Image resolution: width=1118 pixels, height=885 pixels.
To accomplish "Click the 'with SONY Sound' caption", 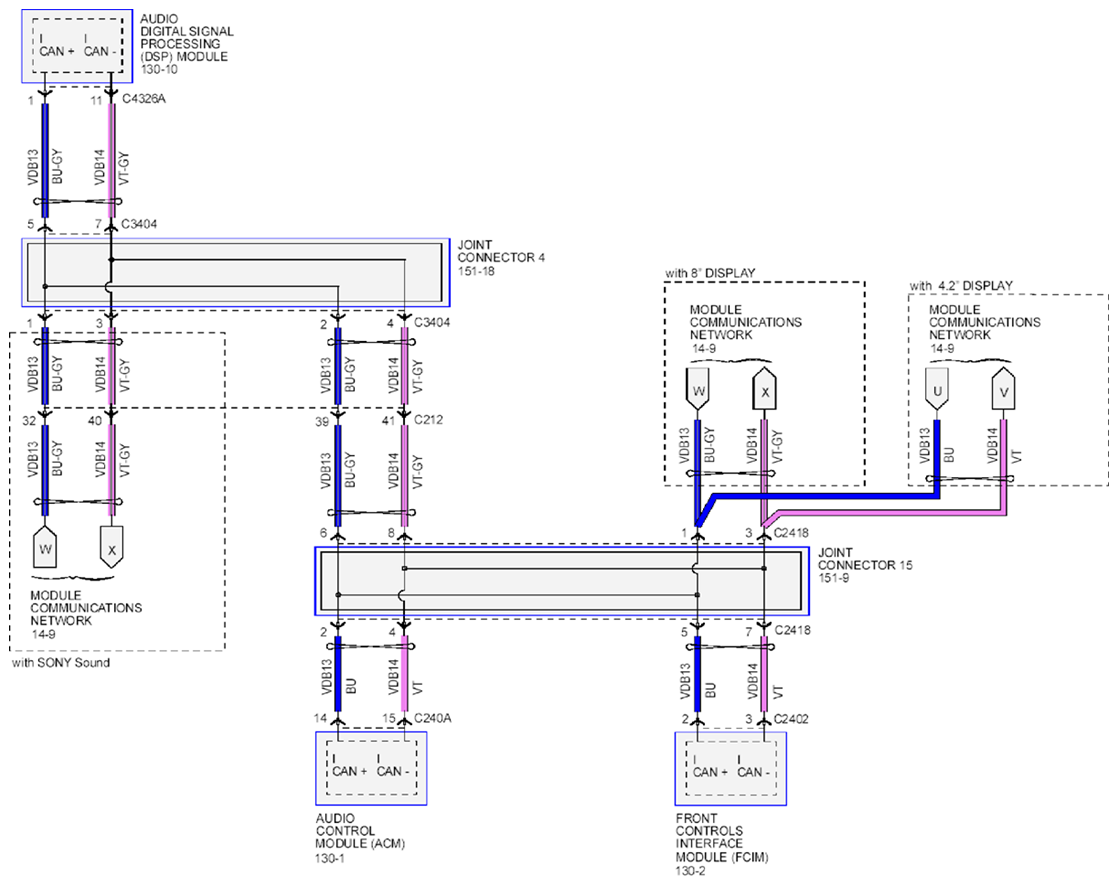I will tap(61, 663).
